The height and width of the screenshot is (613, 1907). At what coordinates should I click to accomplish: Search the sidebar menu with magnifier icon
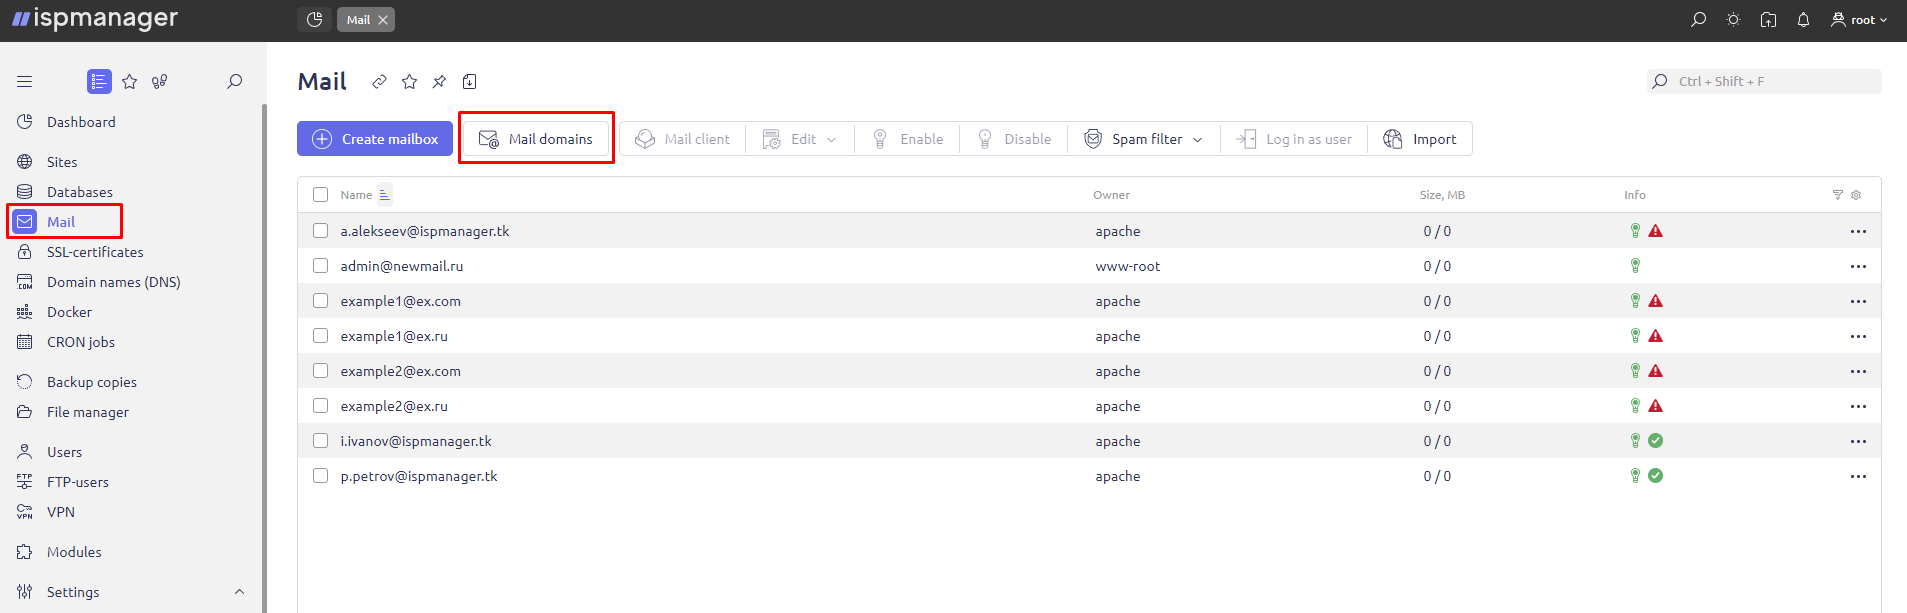point(234,81)
